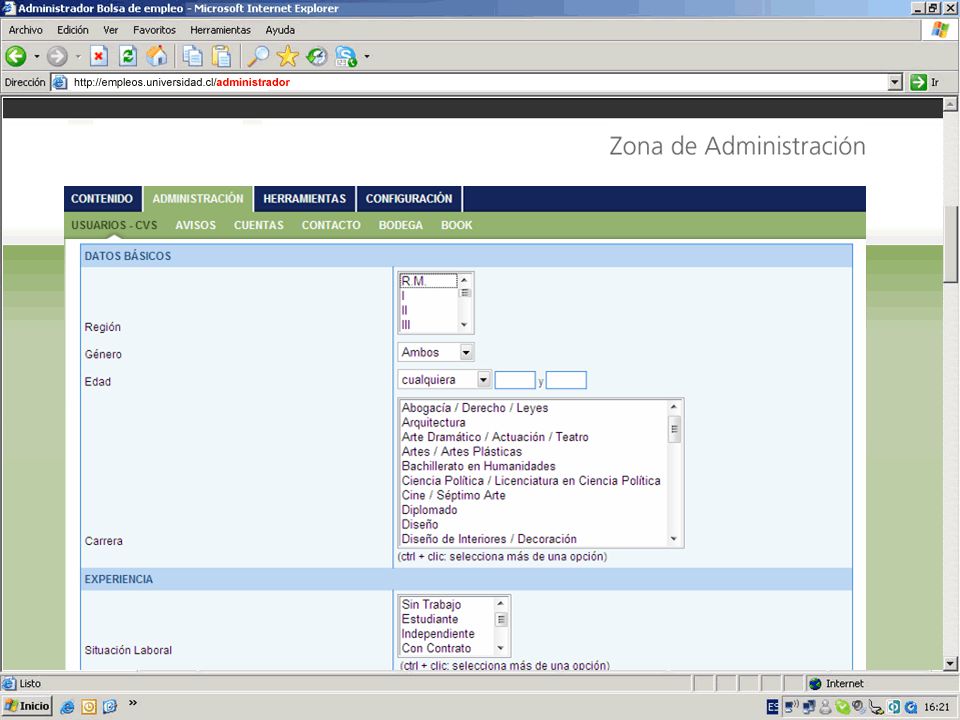Click the Windows flag logo in the menu bar
Image resolution: width=960 pixels, height=720 pixels.
940,29
